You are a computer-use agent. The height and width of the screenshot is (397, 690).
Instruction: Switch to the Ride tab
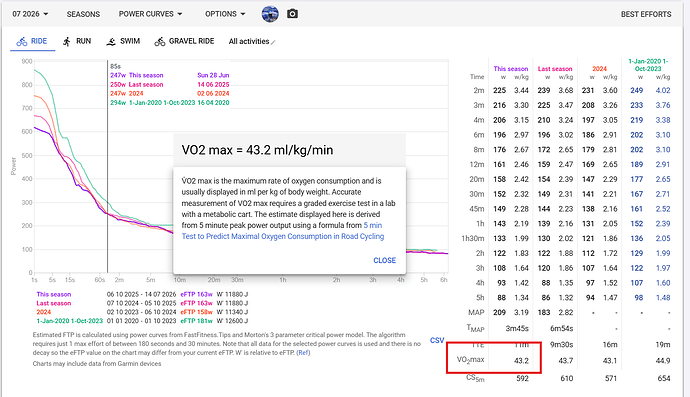33,41
